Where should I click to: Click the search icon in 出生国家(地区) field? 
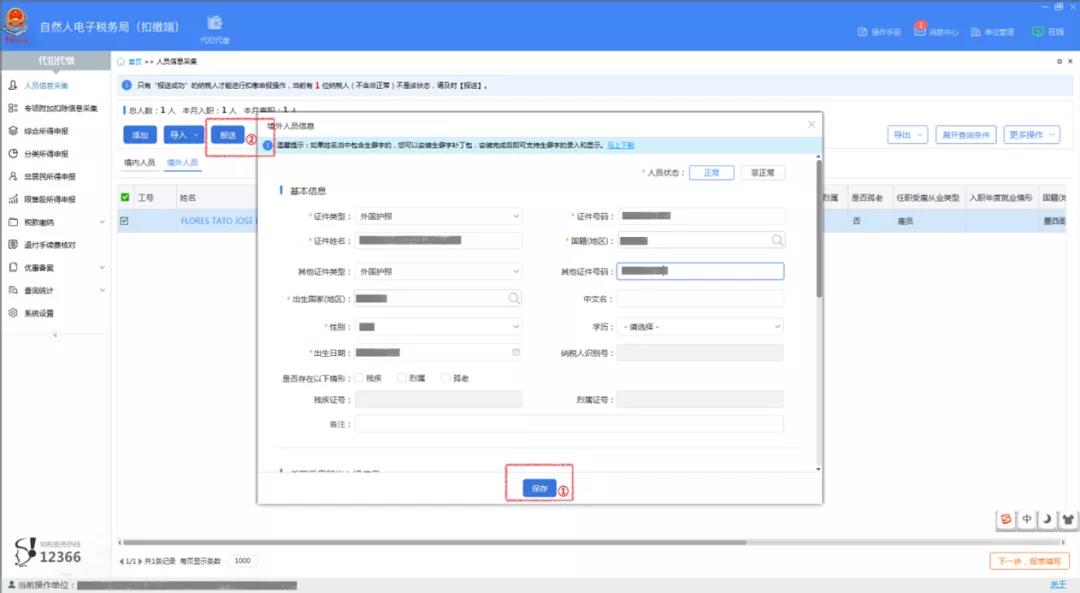pos(513,298)
